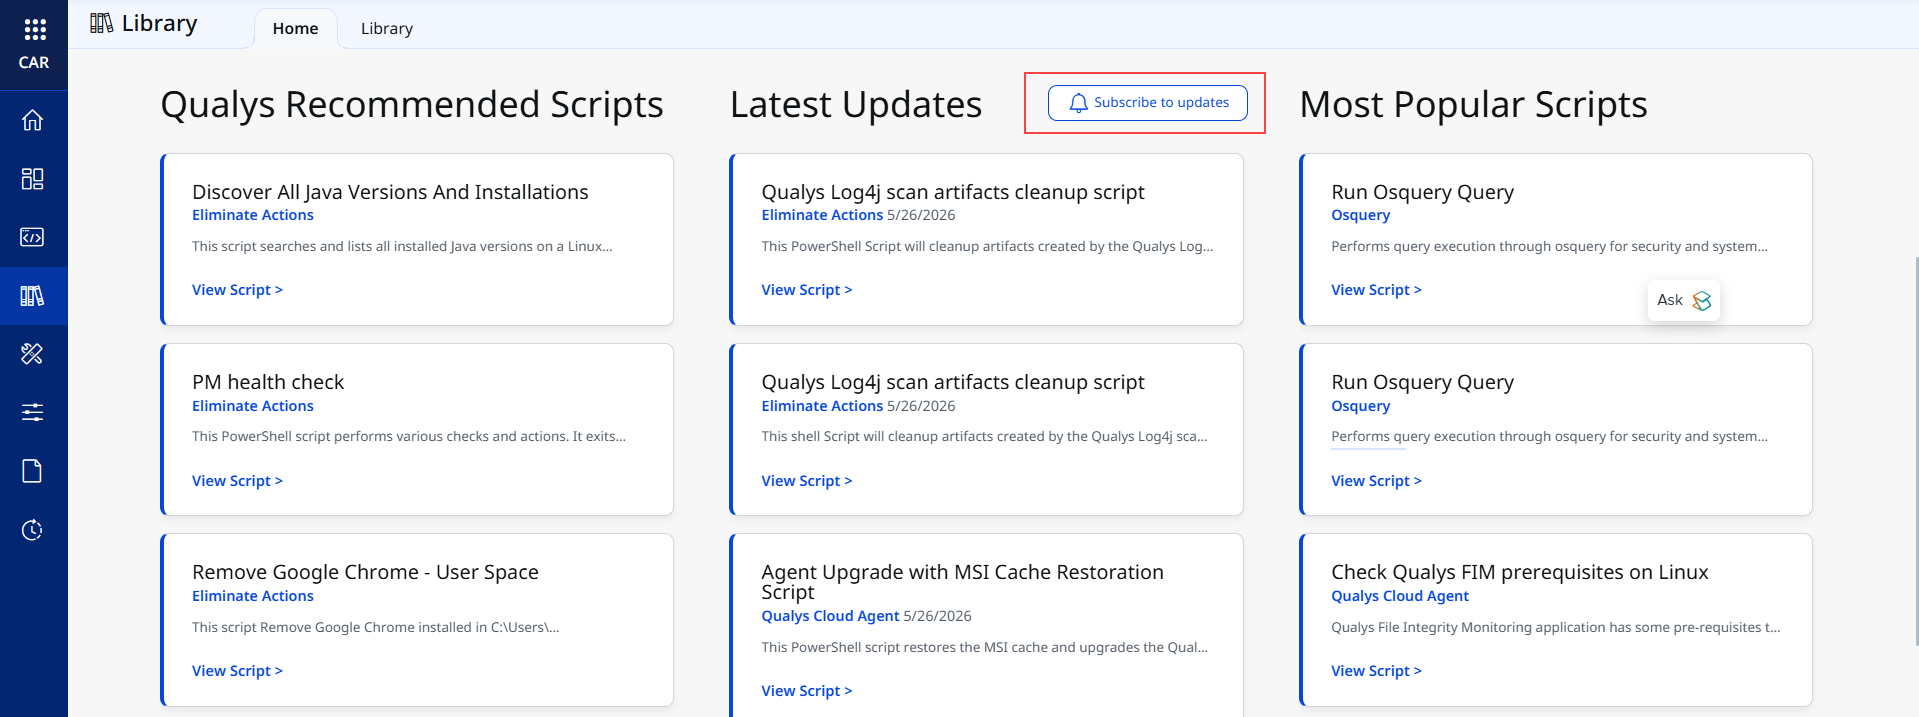Open the document reports sidebar icon
The width and height of the screenshot is (1919, 717).
pos(33,471)
